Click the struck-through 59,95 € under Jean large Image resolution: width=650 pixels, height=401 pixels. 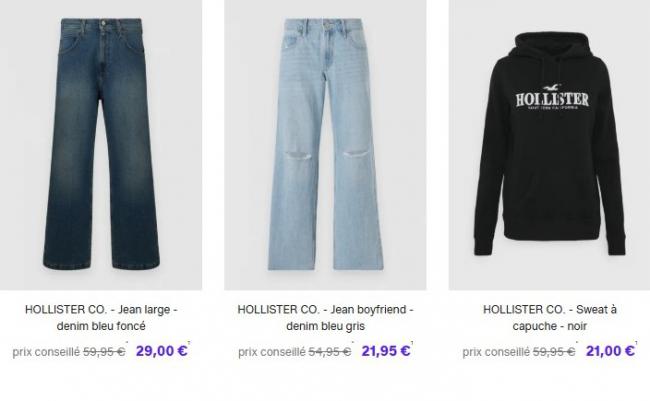104,352
